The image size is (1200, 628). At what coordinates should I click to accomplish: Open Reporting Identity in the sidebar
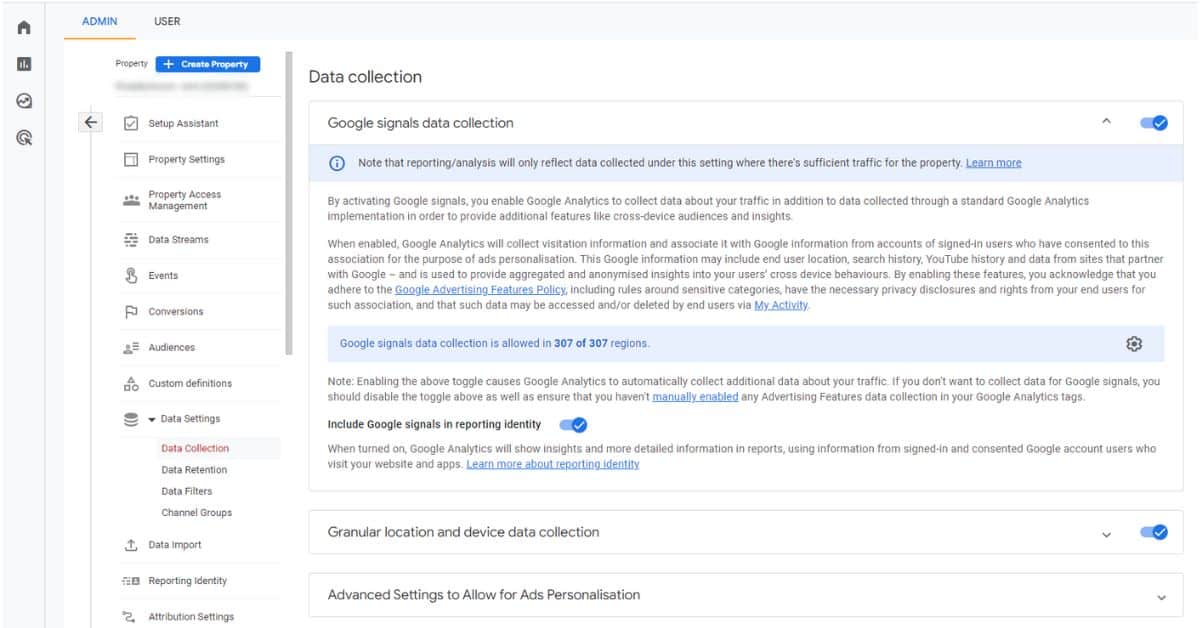point(188,581)
